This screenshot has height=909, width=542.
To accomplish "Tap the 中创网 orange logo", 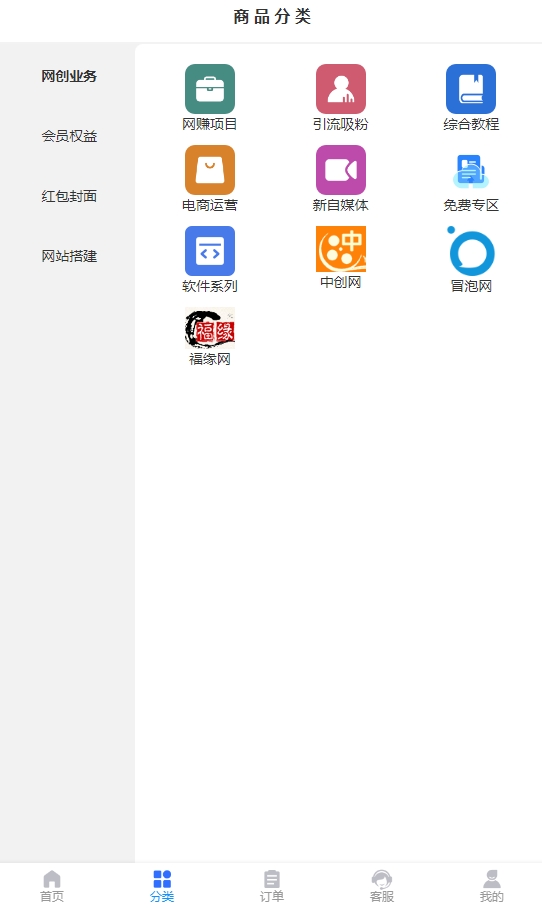I will [341, 249].
